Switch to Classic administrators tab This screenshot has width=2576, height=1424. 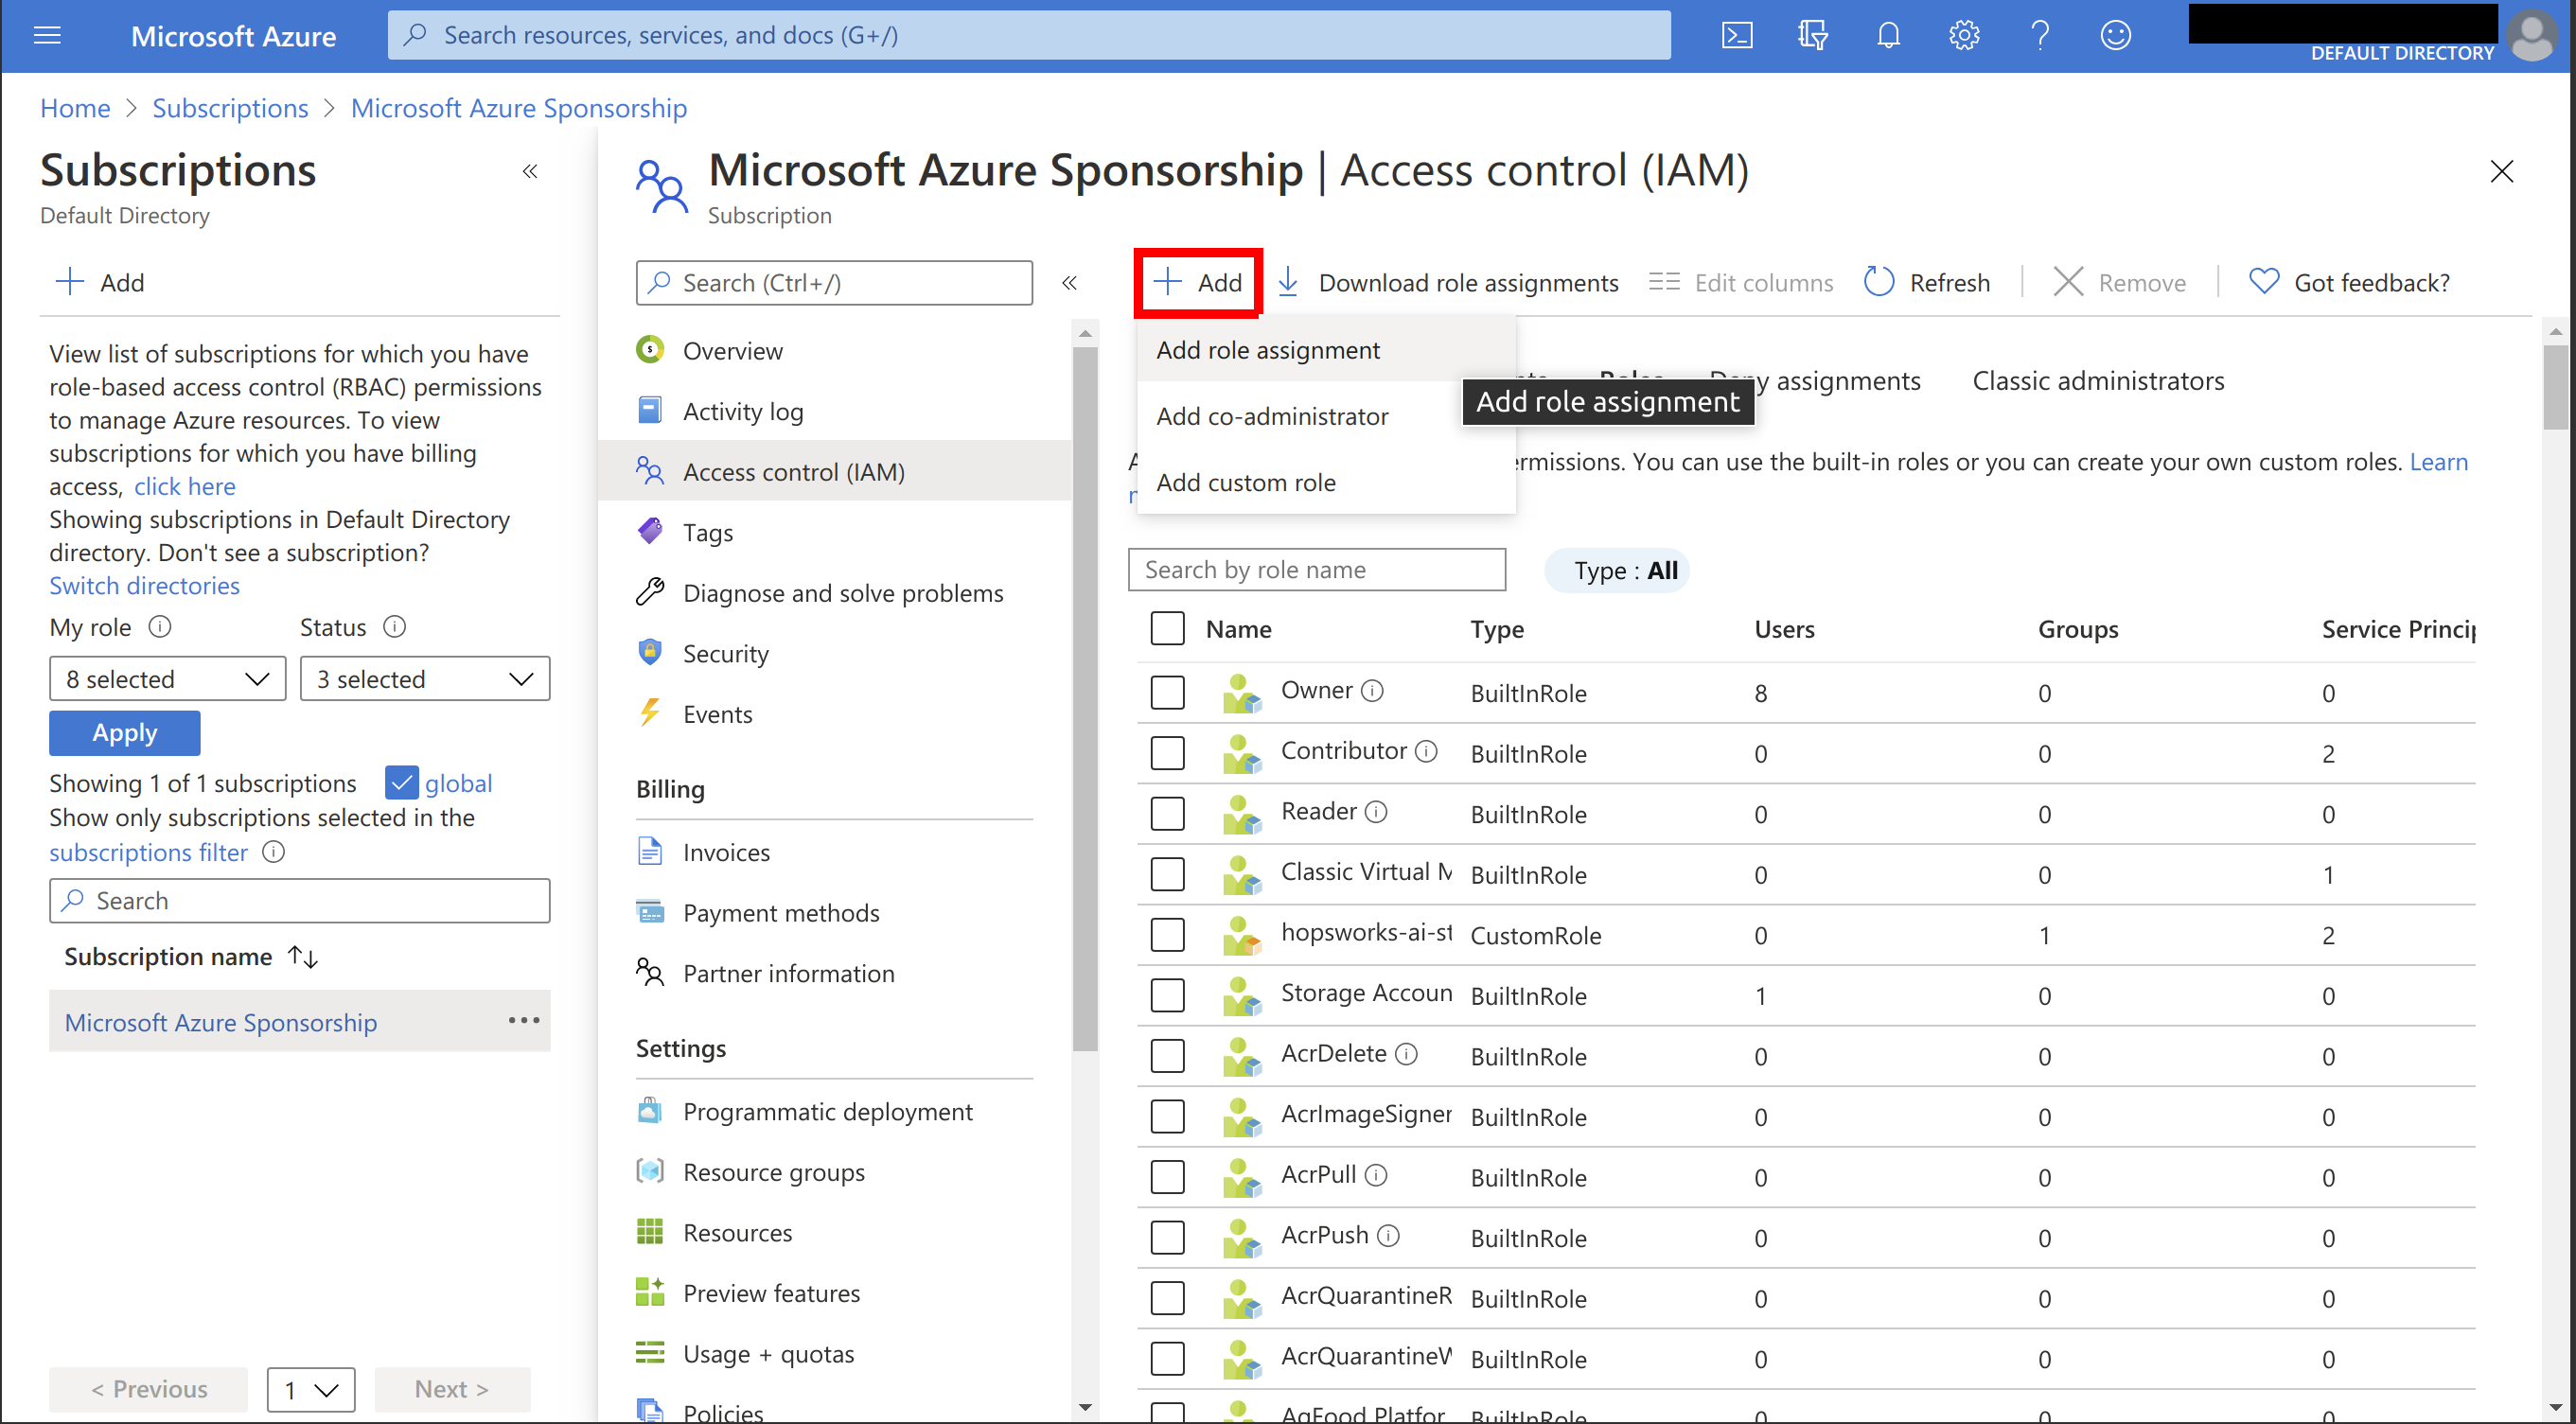click(x=2097, y=381)
